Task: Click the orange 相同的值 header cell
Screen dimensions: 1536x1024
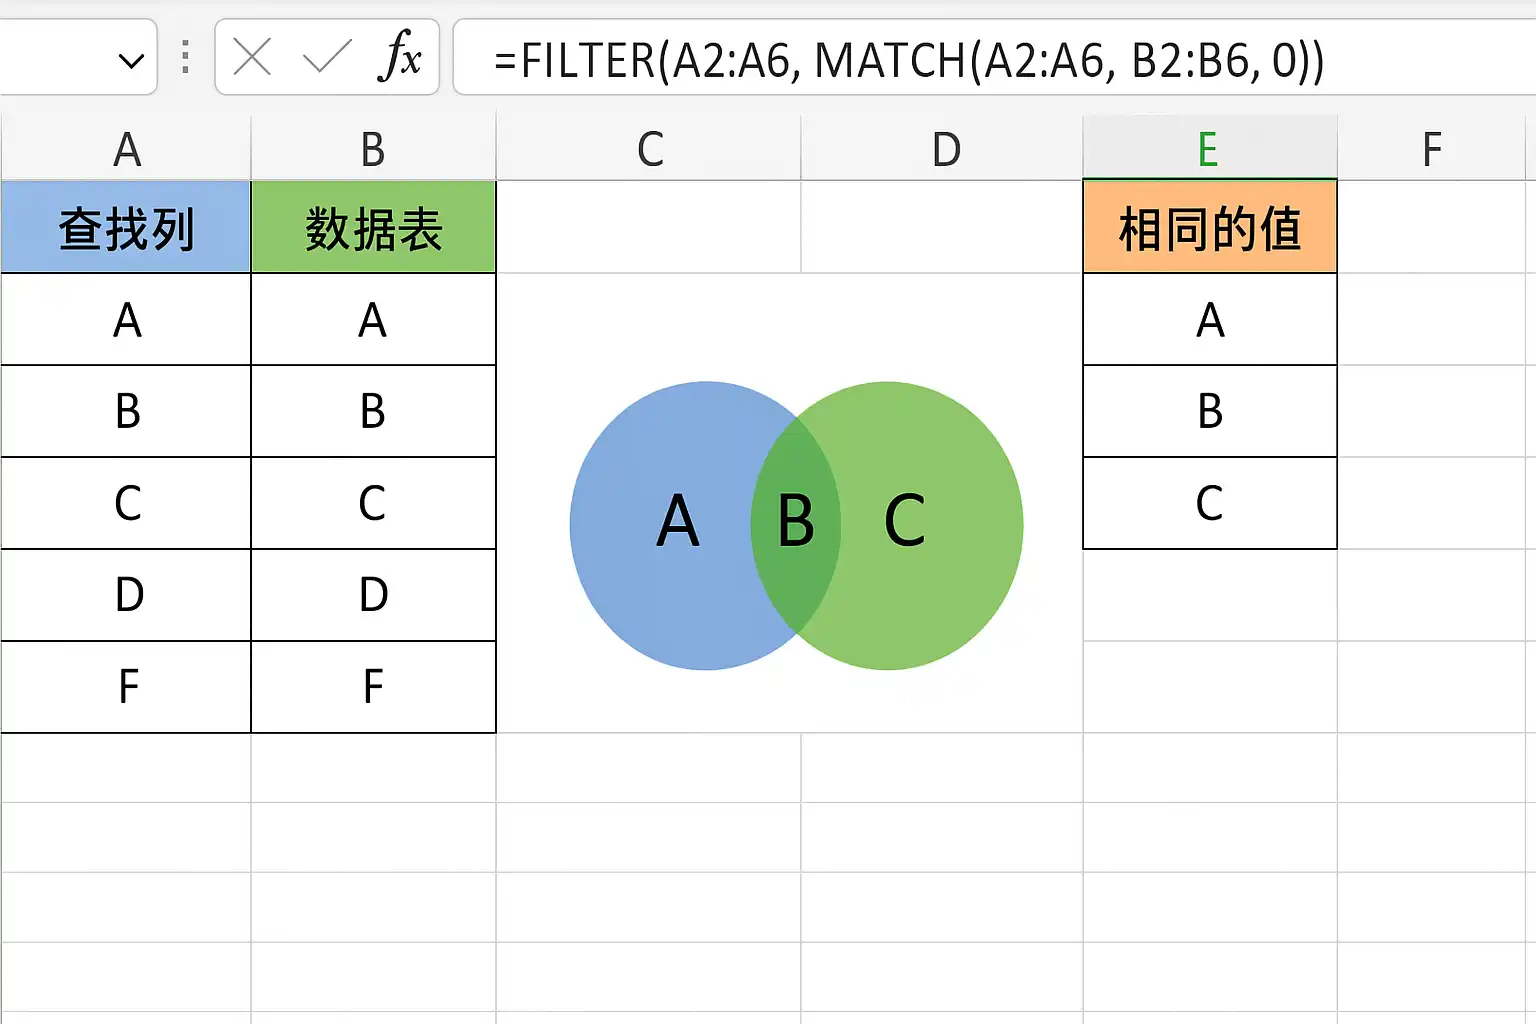Action: click(1210, 228)
